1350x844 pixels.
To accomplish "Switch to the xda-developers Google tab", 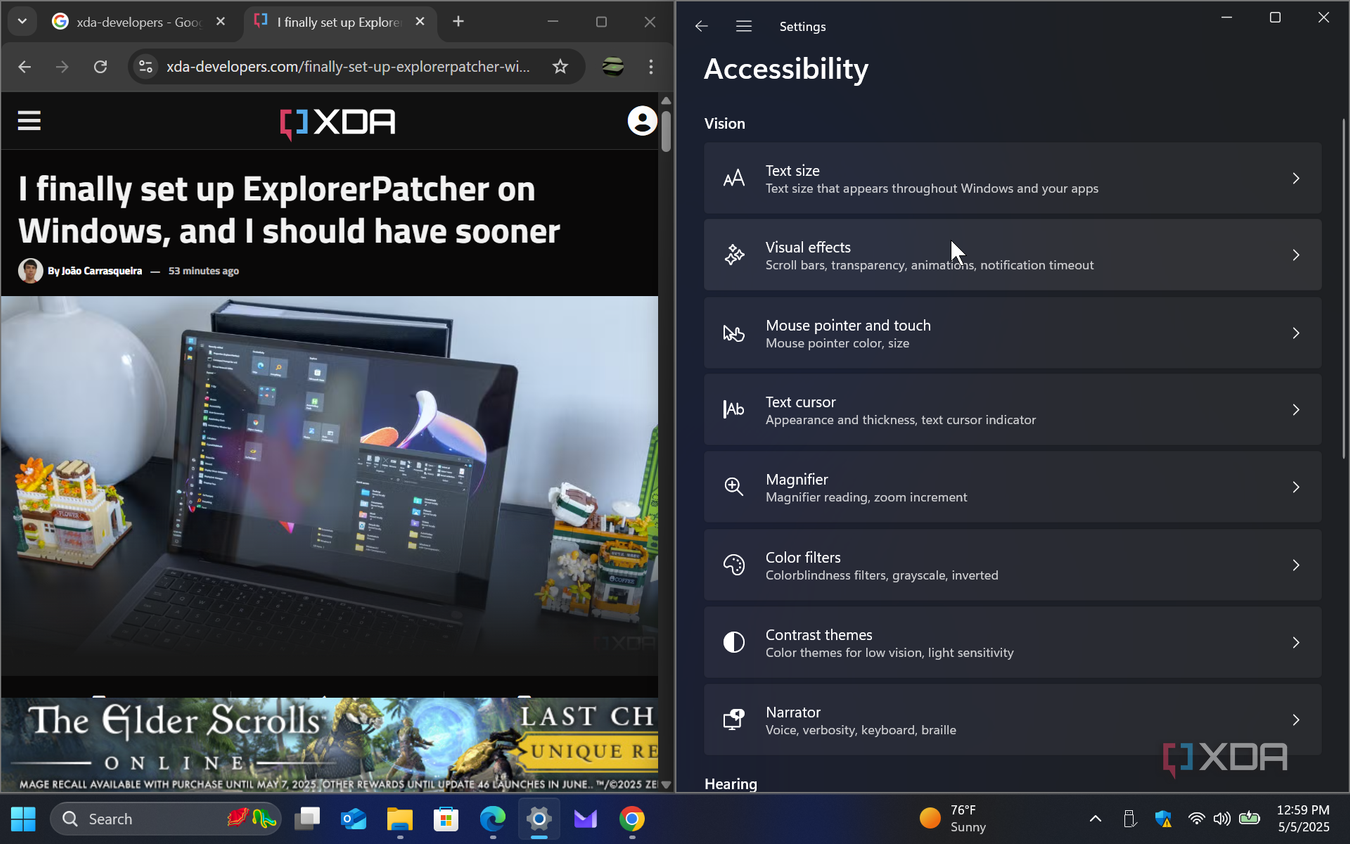I will click(140, 21).
